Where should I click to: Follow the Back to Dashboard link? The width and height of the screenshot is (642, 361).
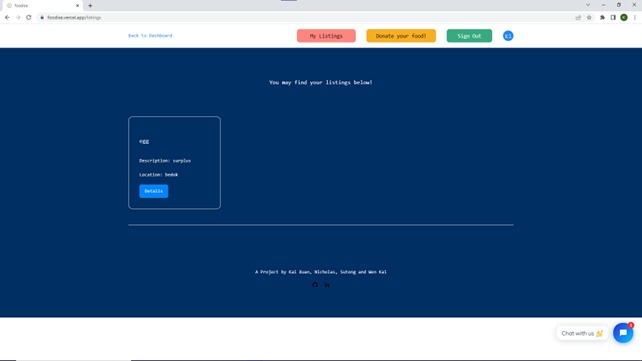point(150,36)
